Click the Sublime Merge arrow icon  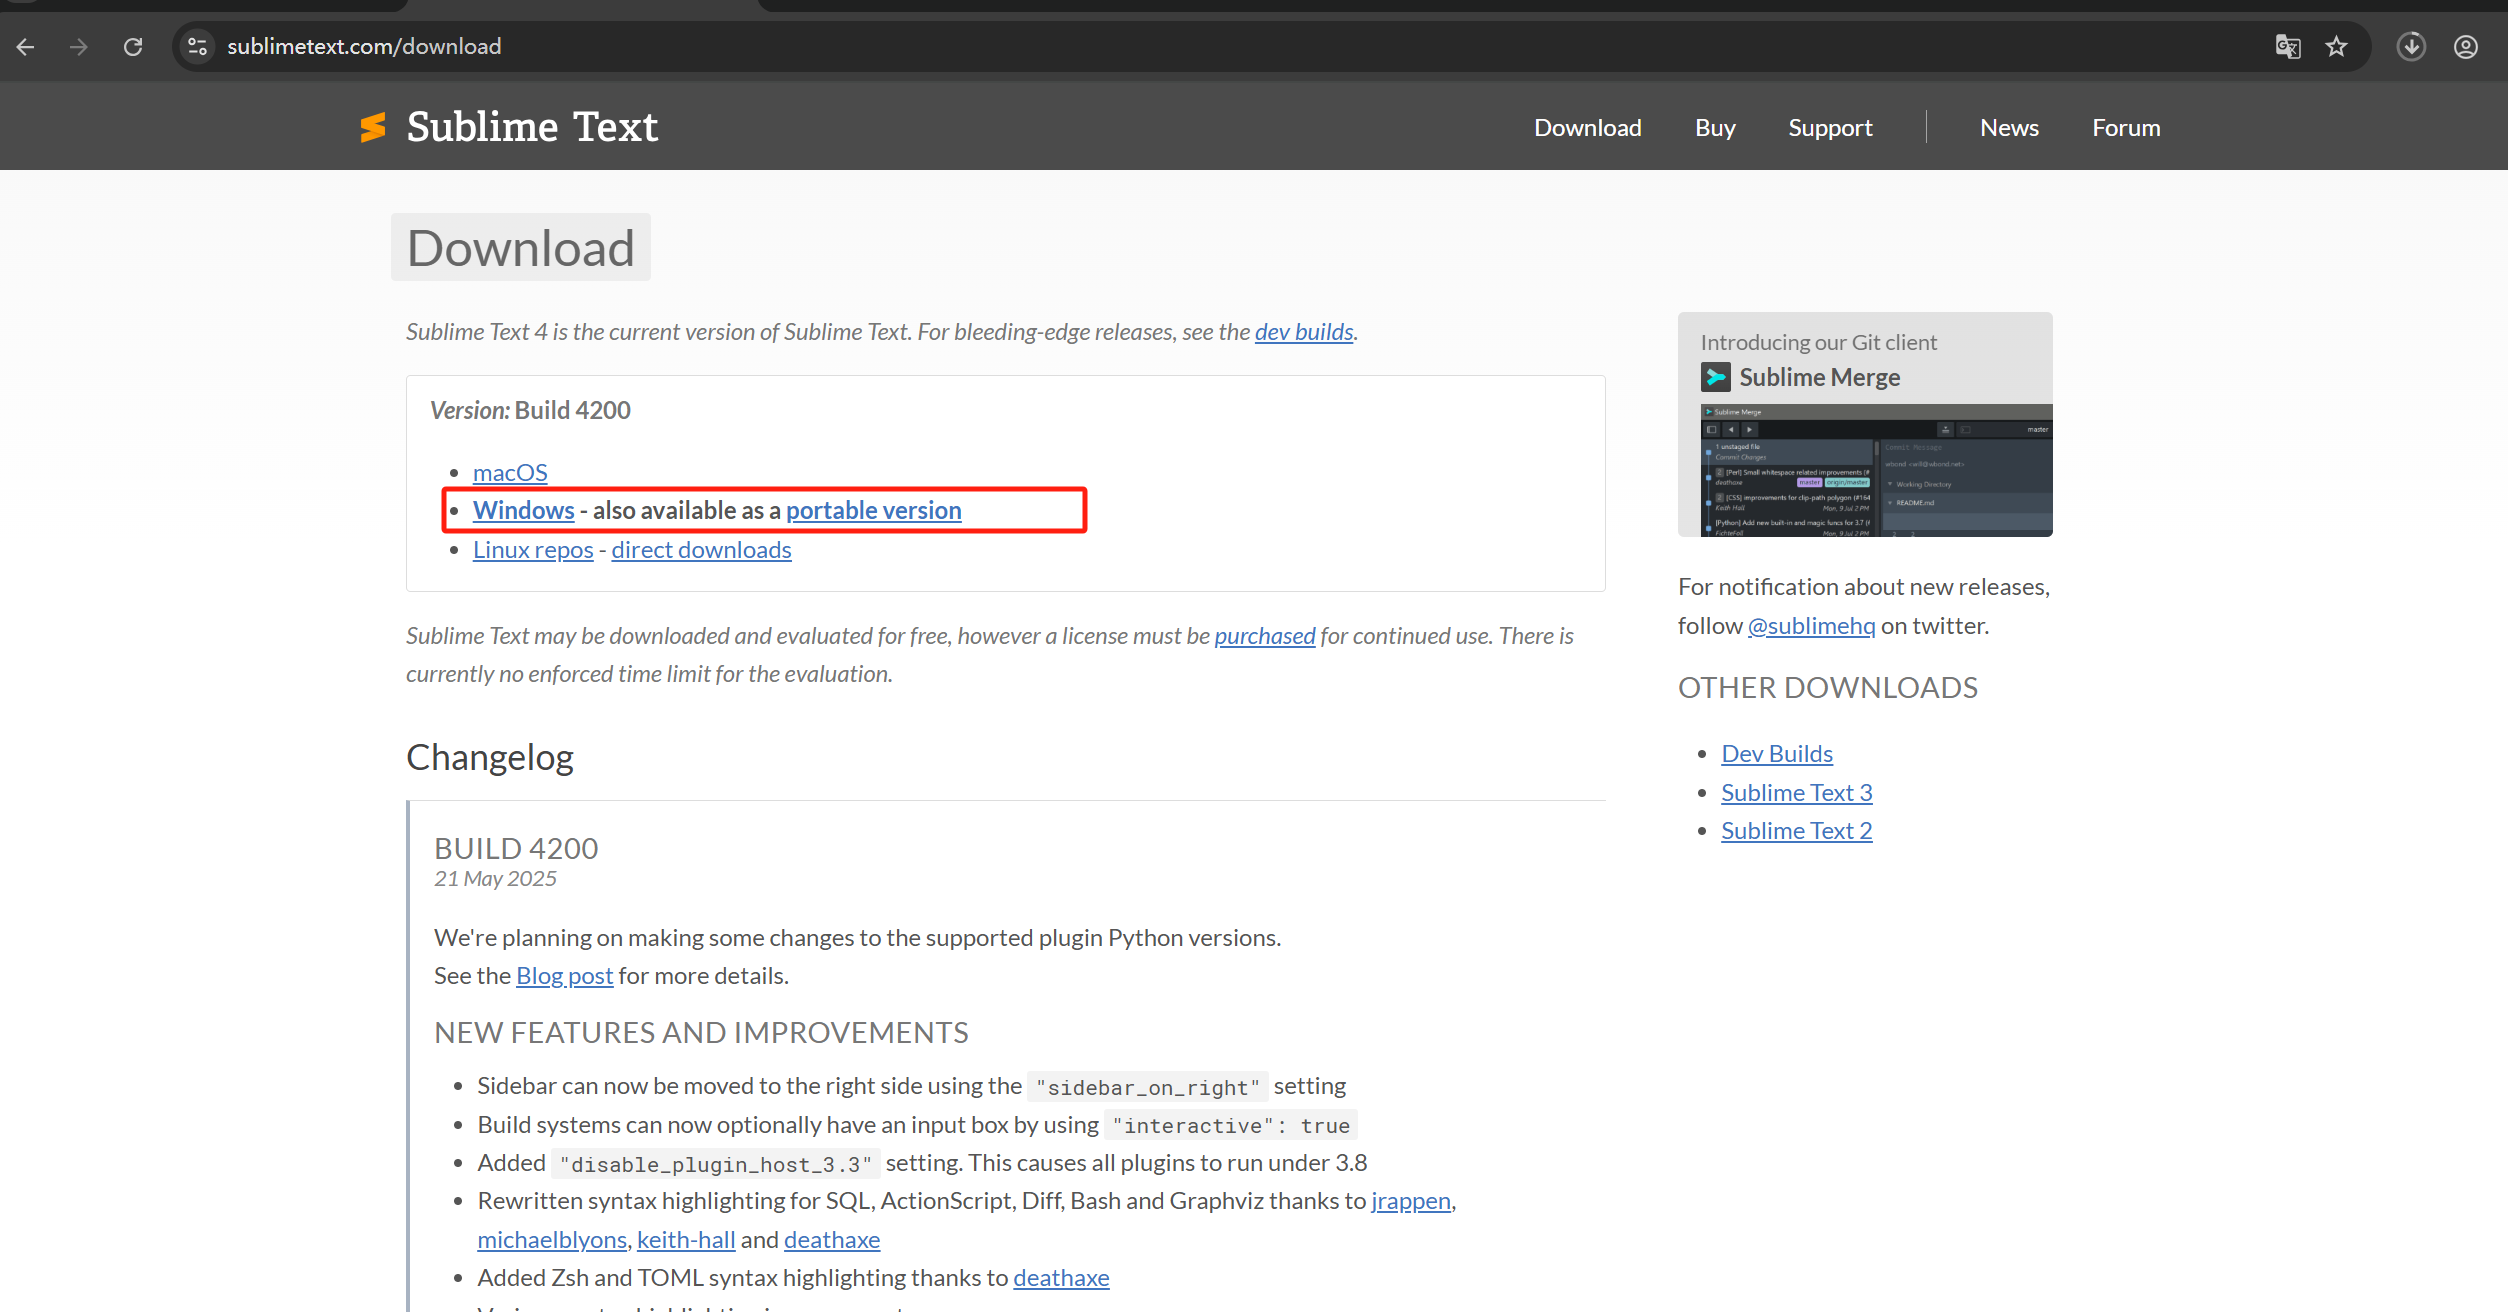[1715, 377]
